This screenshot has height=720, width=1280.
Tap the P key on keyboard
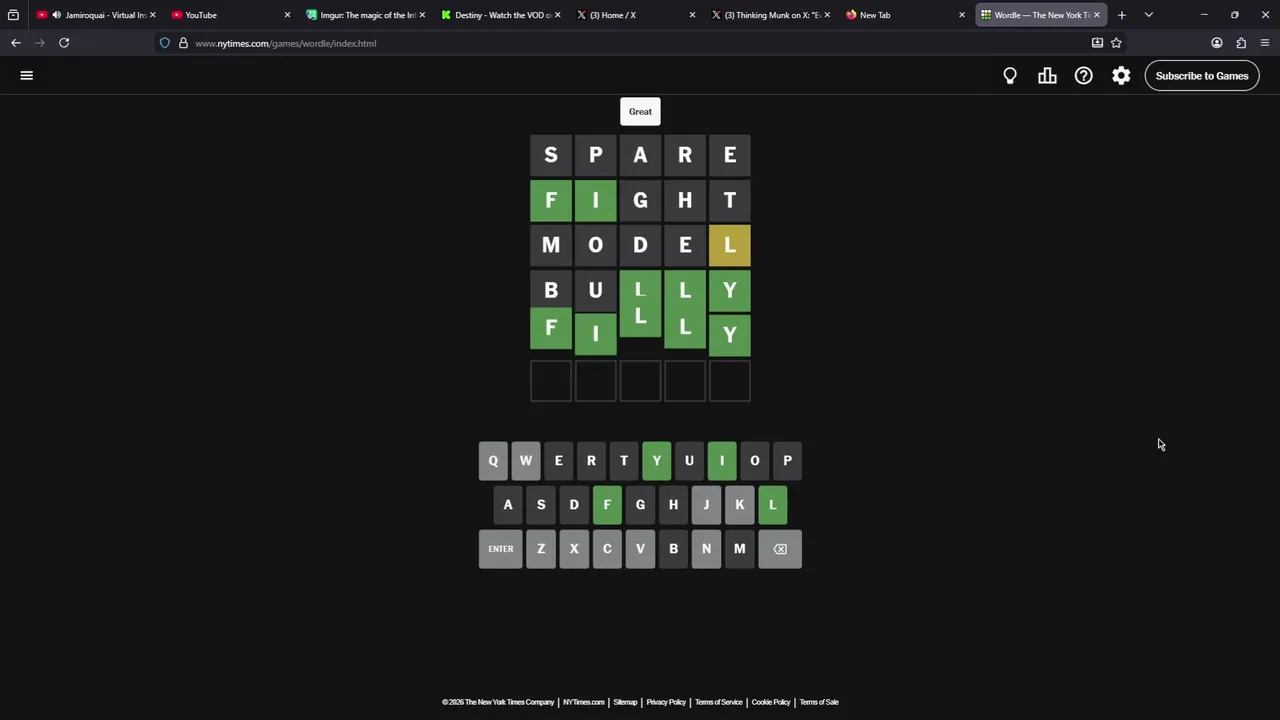click(787, 461)
